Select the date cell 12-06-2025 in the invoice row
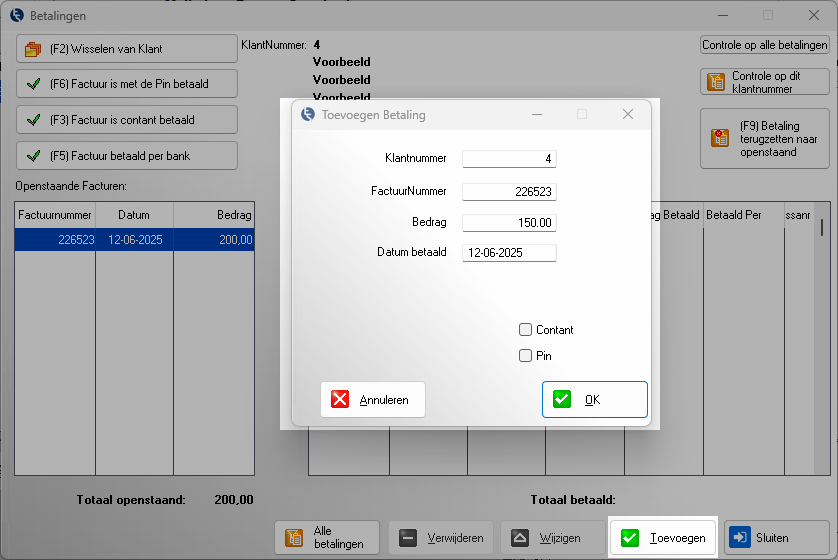 pyautogui.click(x=135, y=239)
